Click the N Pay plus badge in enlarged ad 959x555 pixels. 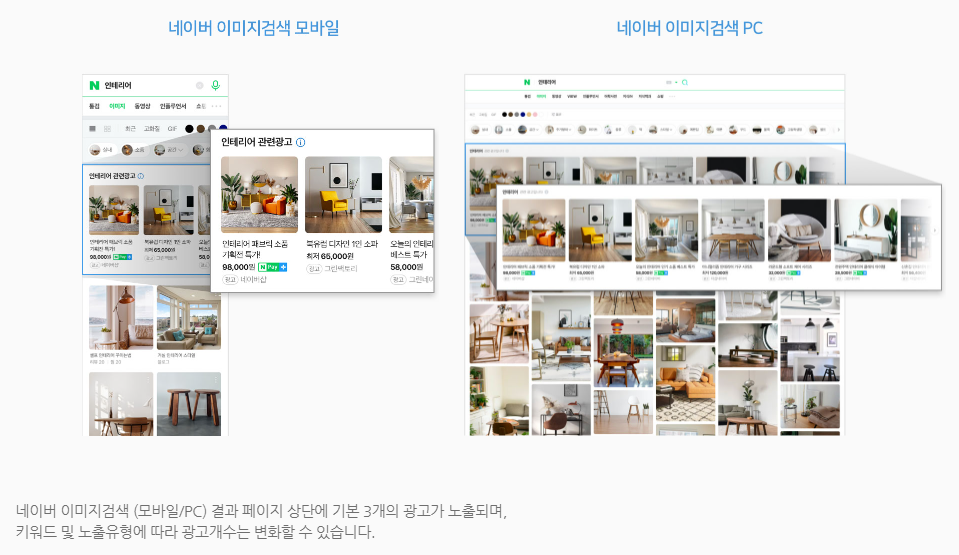pos(273,267)
